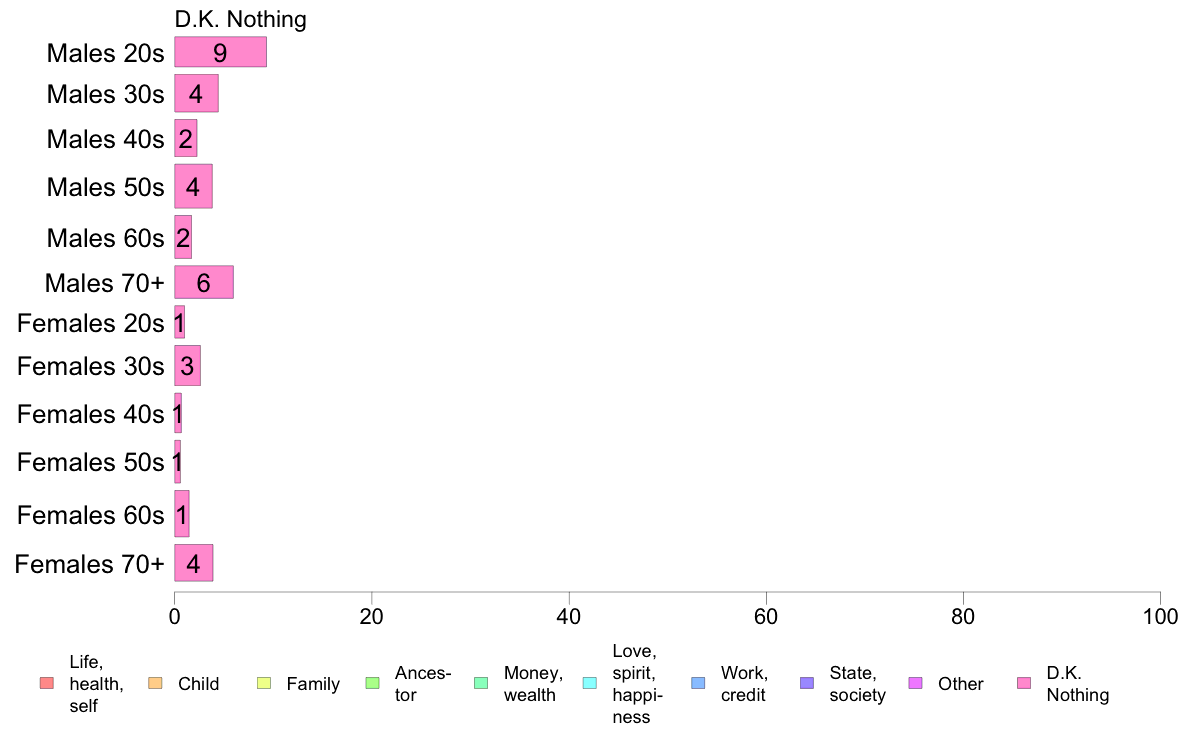Select the Males 70+ bar showing 6
The width and height of the screenshot is (1188, 736).
pos(204,283)
